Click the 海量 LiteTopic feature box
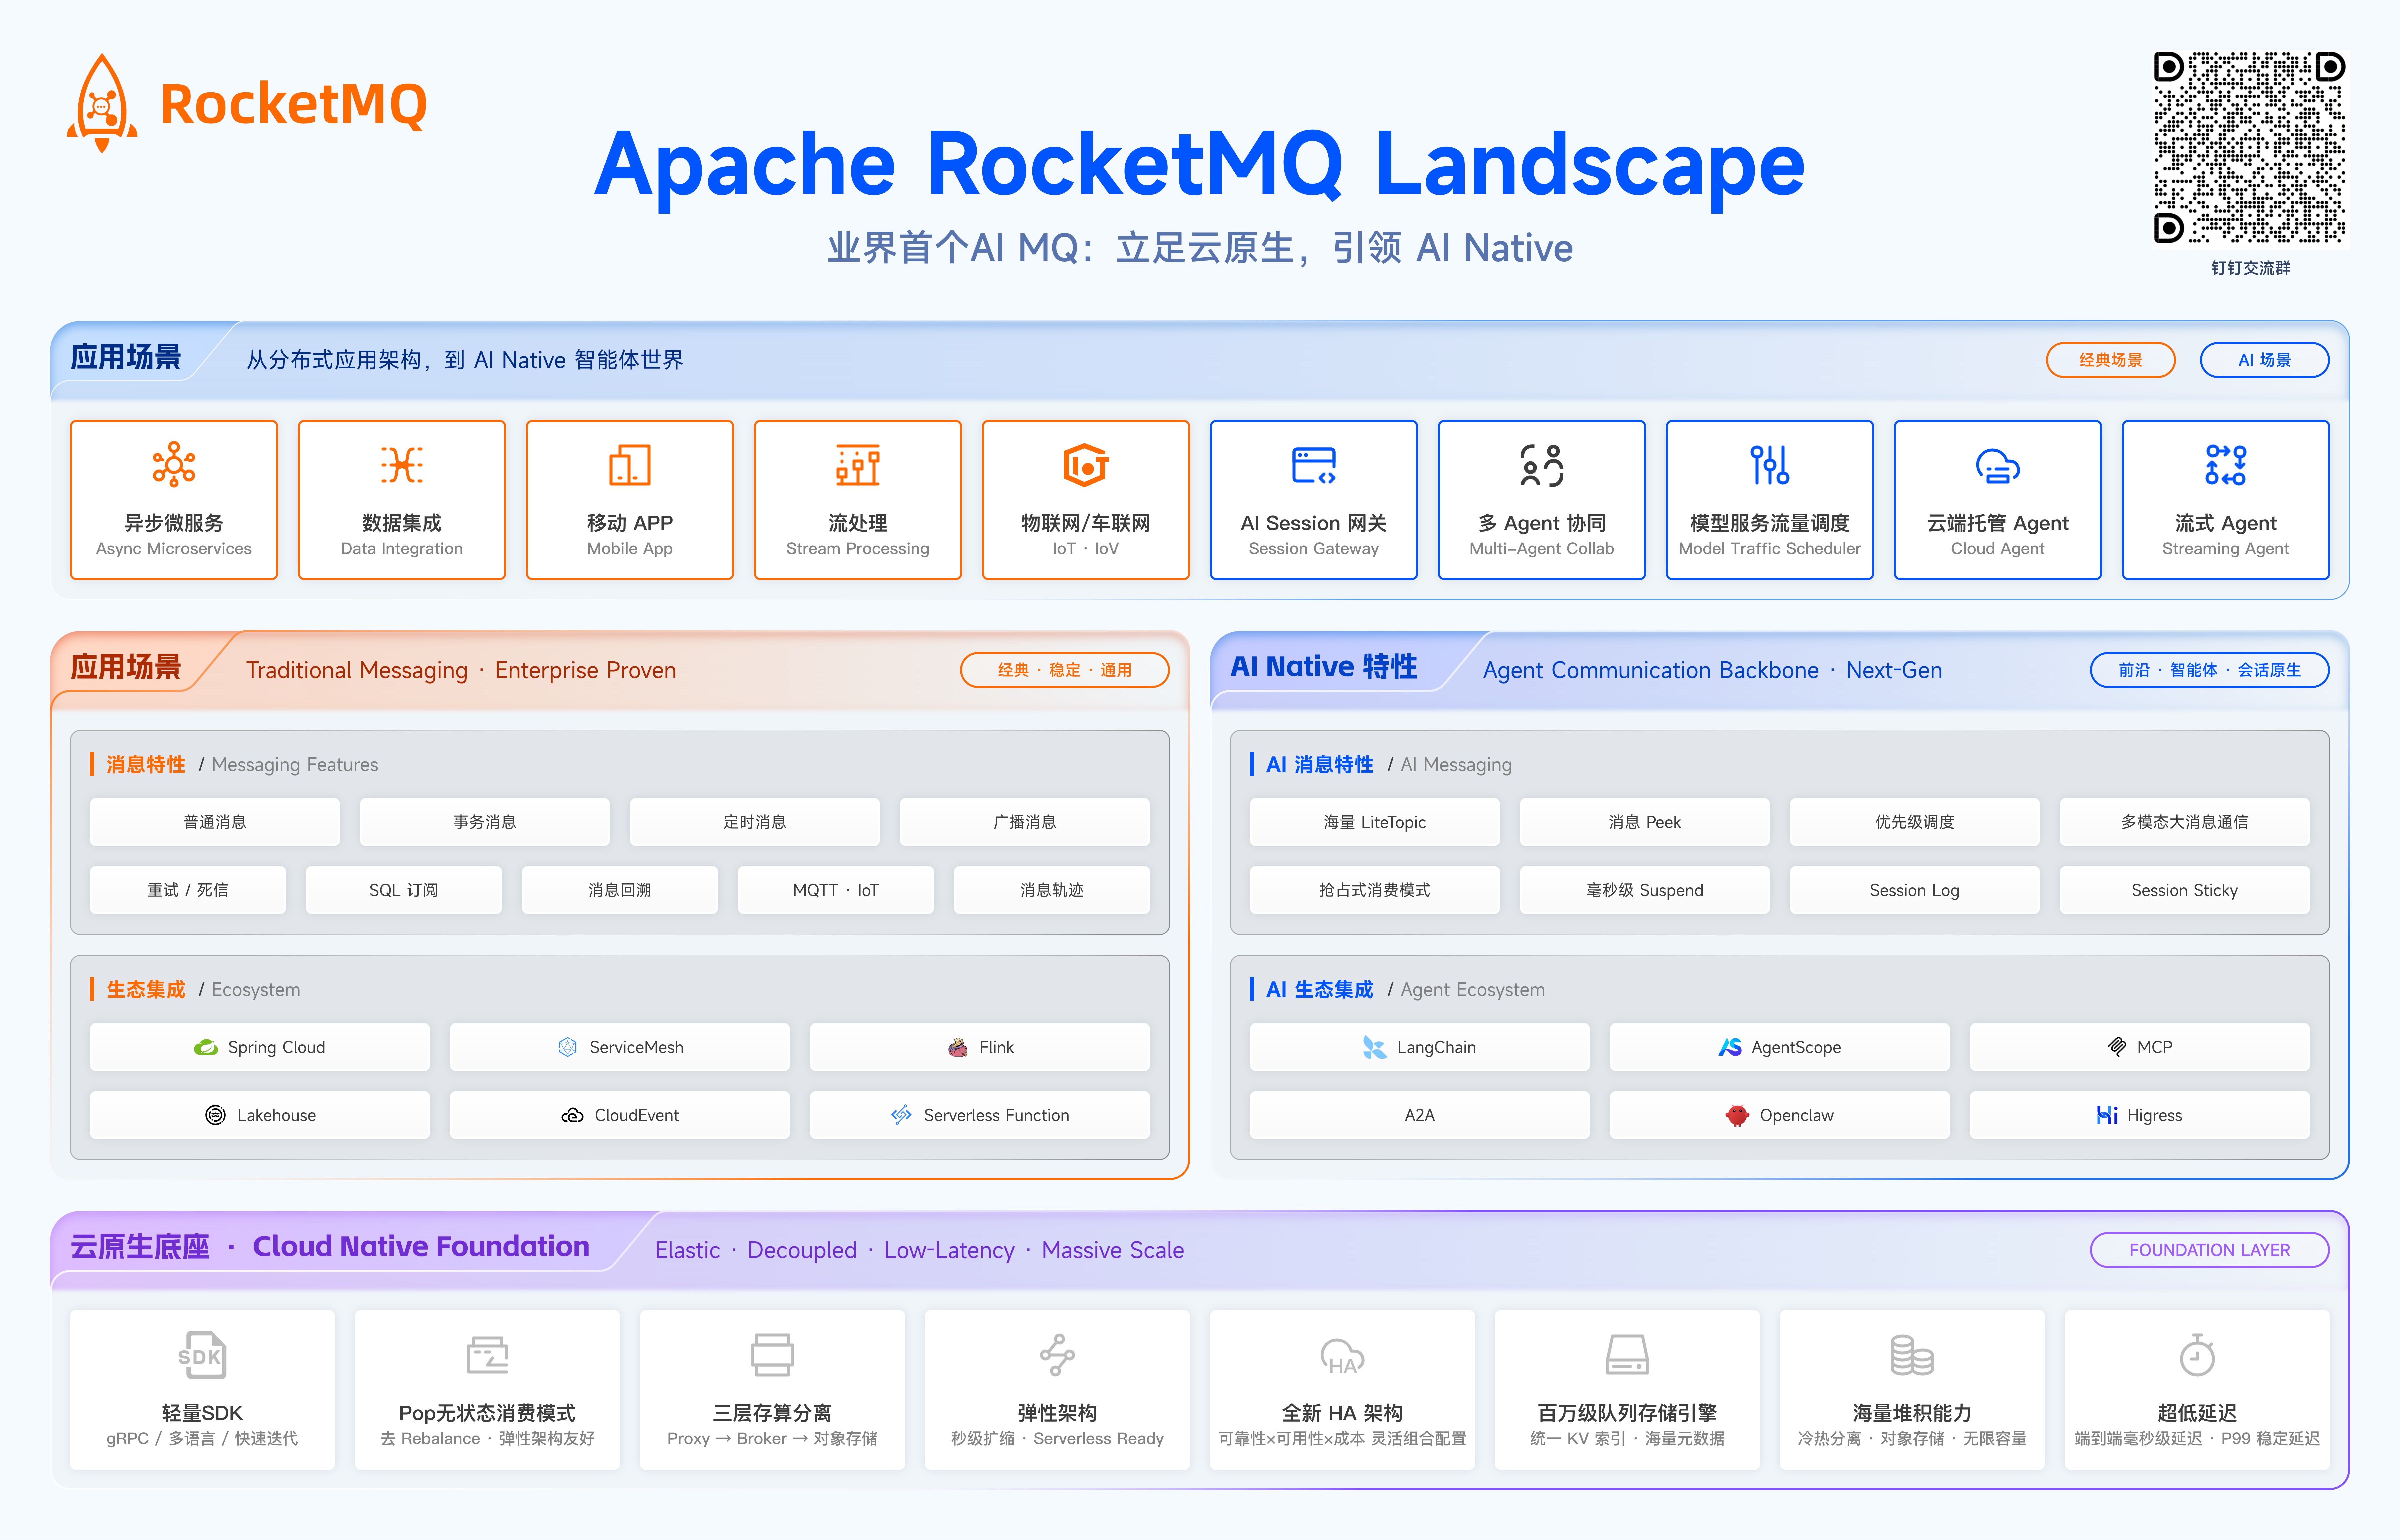The width and height of the screenshot is (2400, 1540). [x=1375, y=822]
